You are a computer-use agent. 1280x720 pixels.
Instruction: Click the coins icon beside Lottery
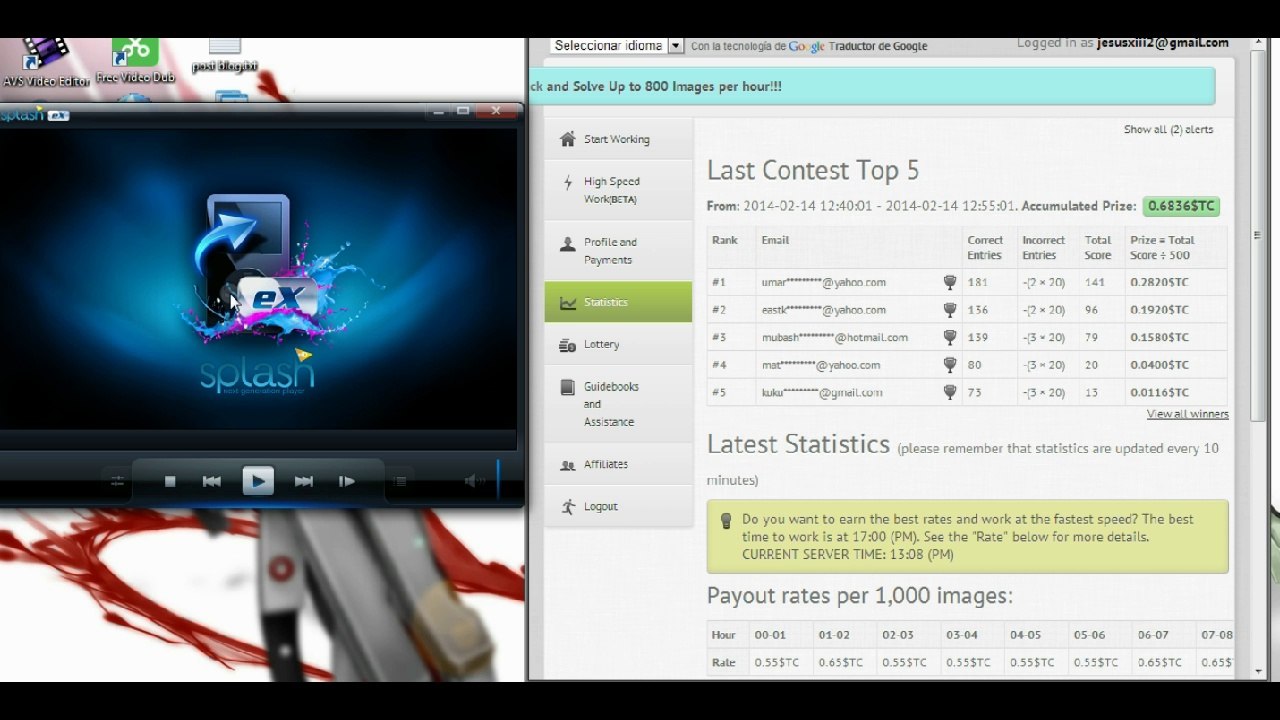568,345
